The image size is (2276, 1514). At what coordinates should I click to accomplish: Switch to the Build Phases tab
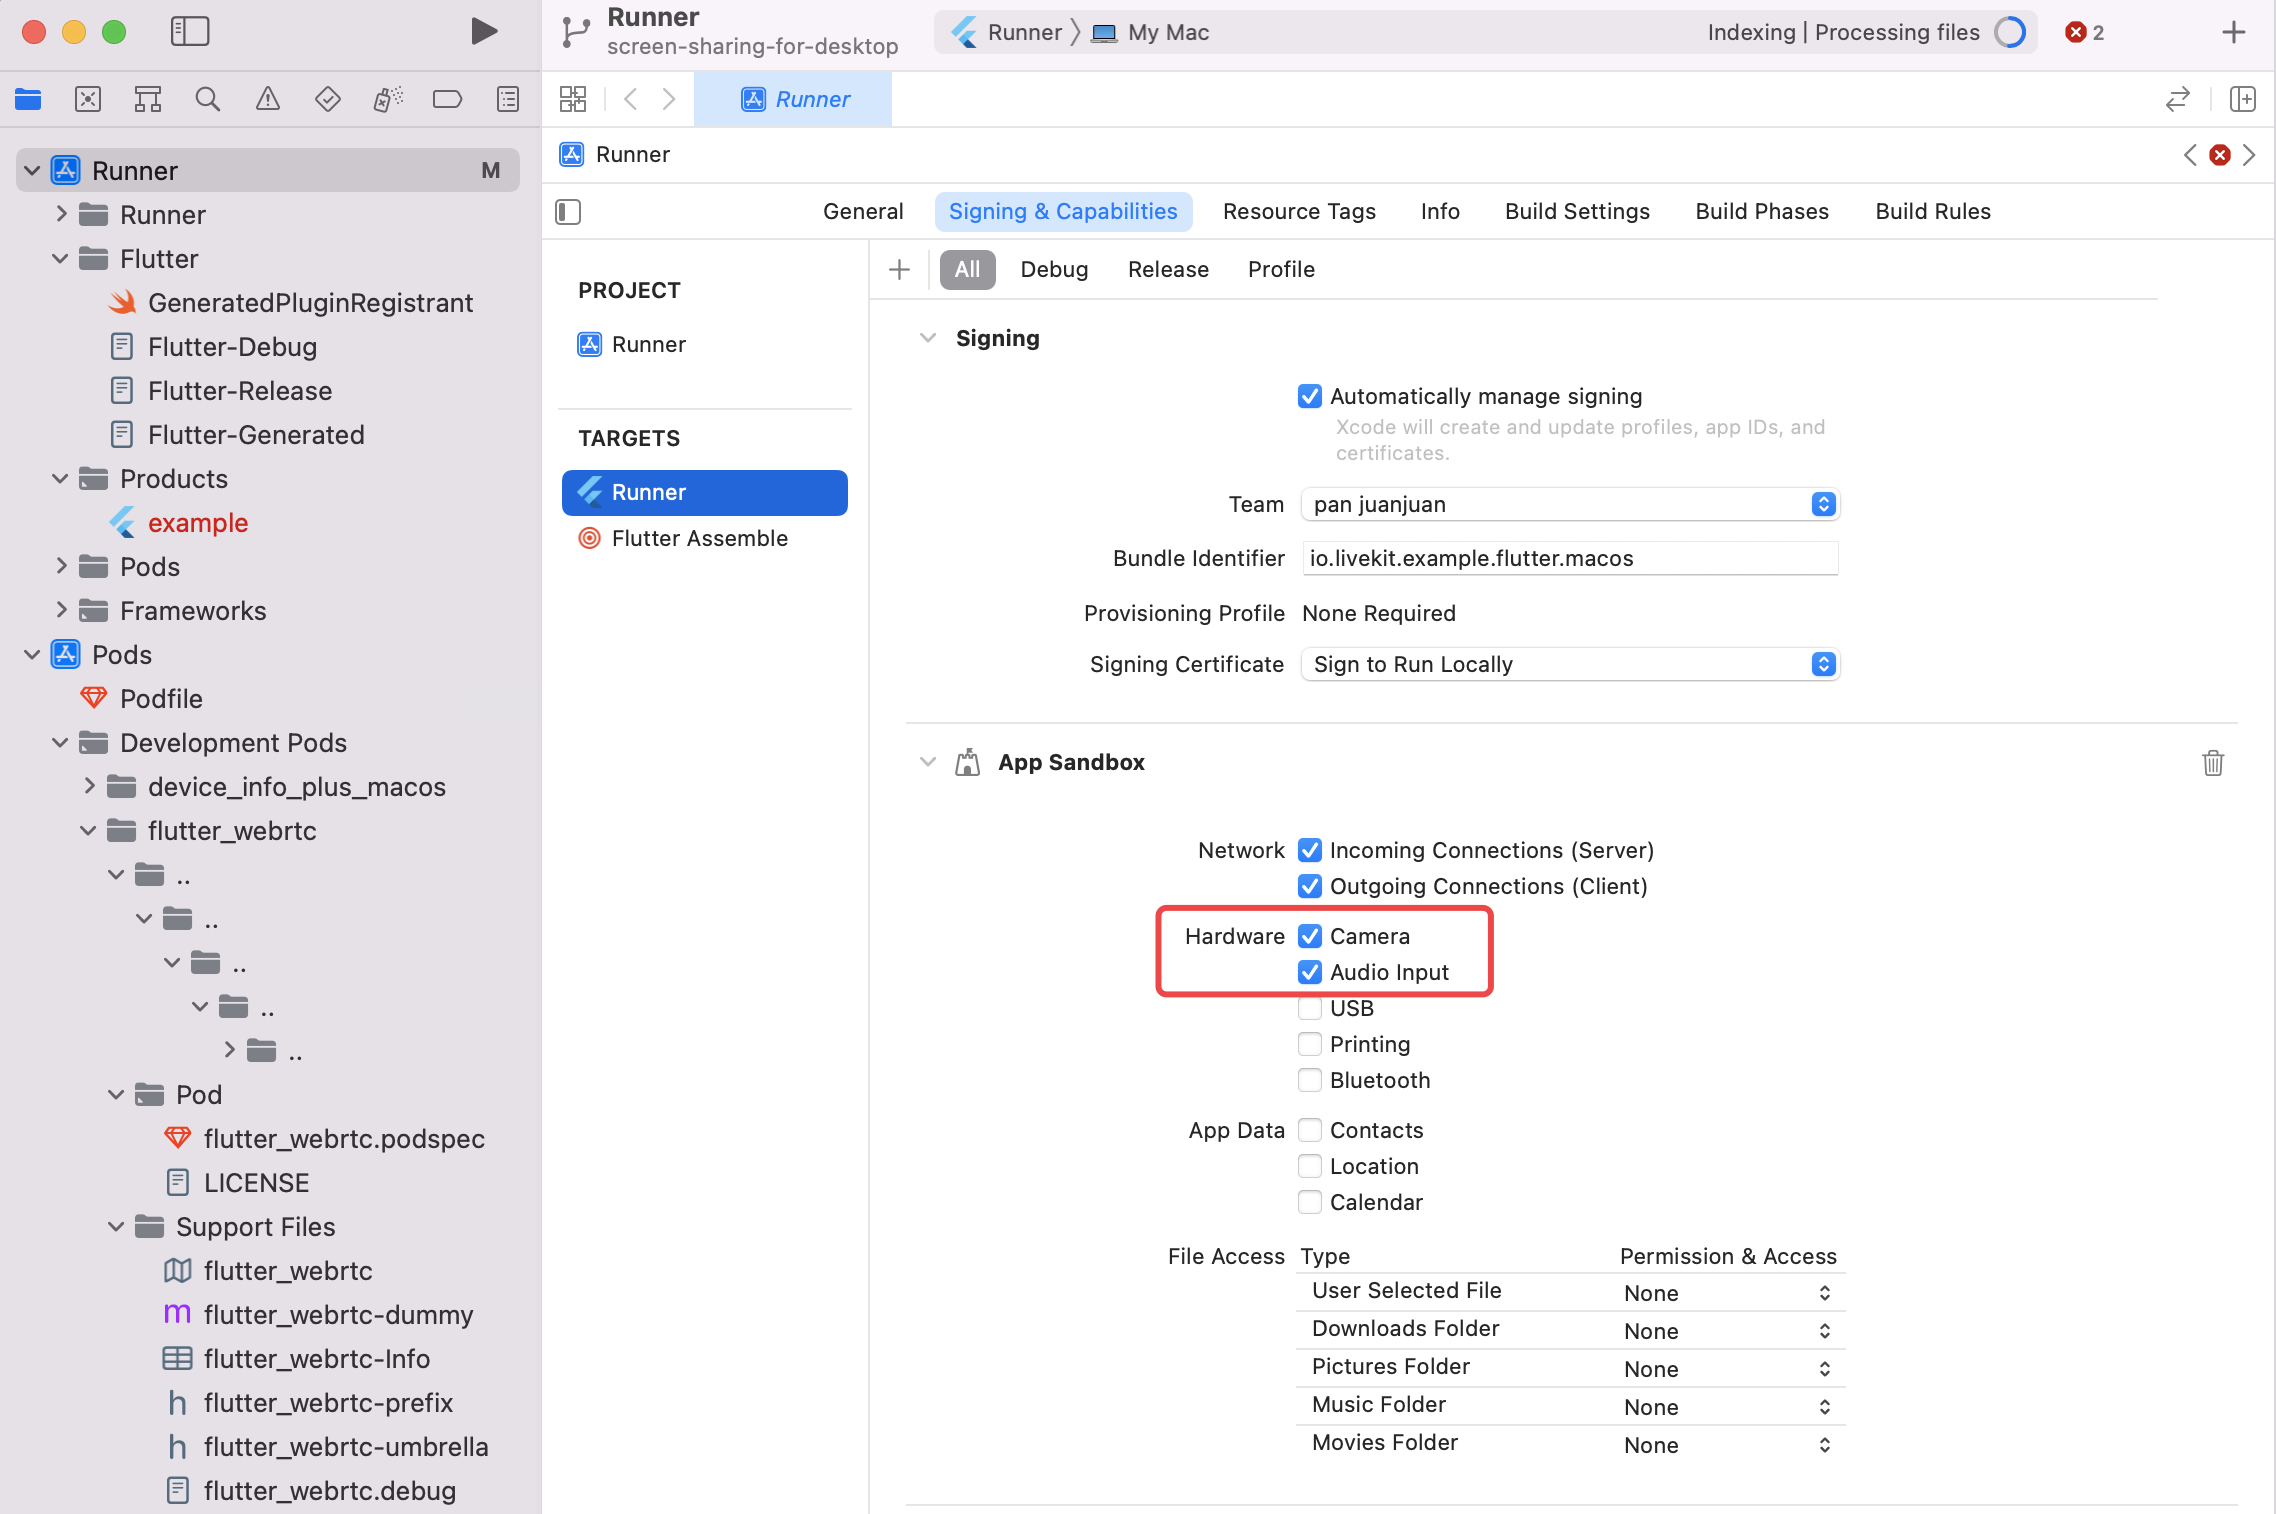click(1762, 212)
